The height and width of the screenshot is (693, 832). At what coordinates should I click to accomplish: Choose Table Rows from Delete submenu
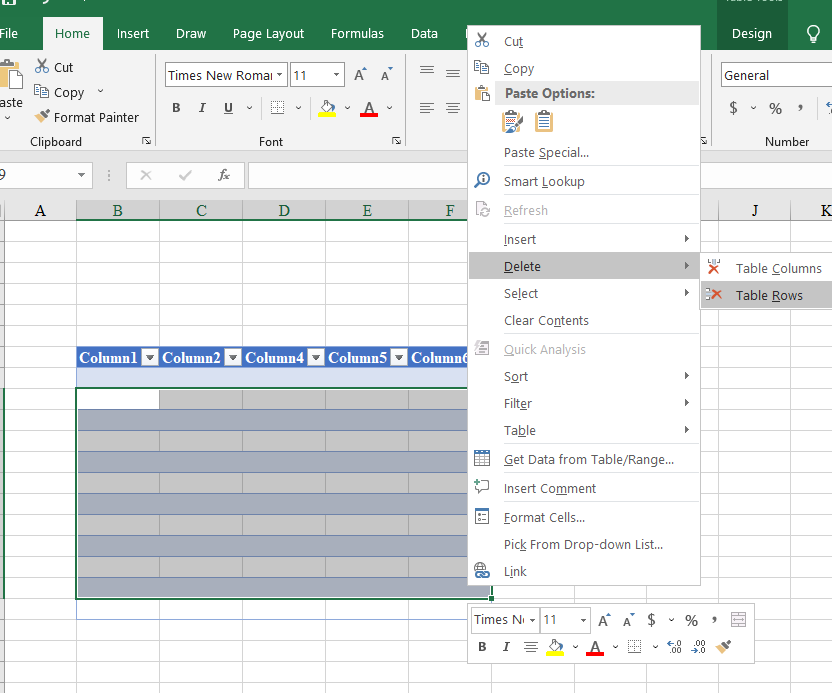coord(768,295)
